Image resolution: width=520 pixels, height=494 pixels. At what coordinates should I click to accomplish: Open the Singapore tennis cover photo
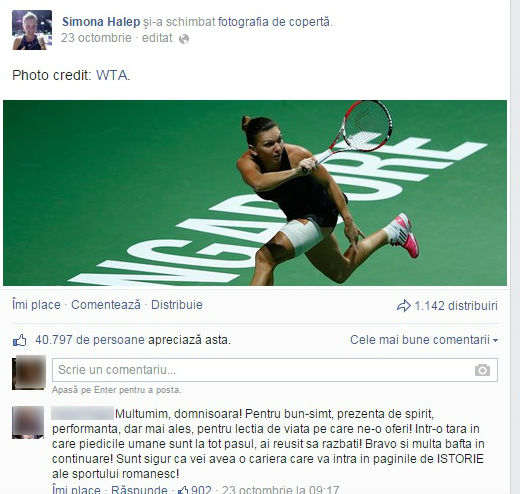click(255, 193)
